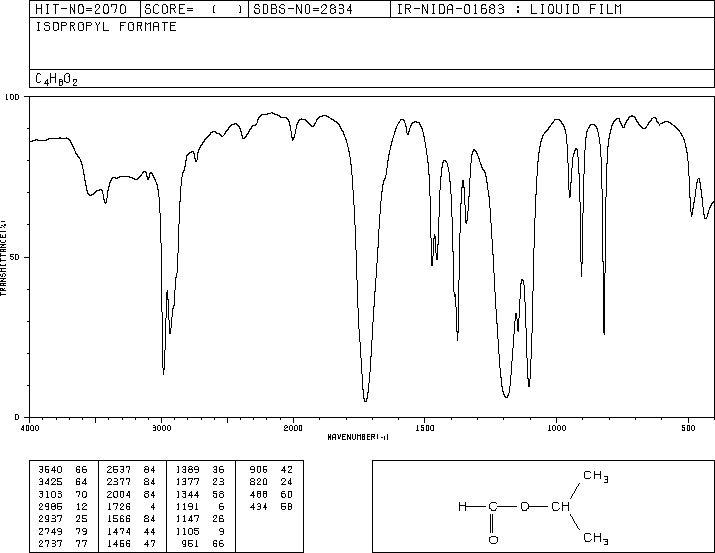715x553 pixels.
Task: Click the upper CH3 group in structure
Action: point(596,476)
